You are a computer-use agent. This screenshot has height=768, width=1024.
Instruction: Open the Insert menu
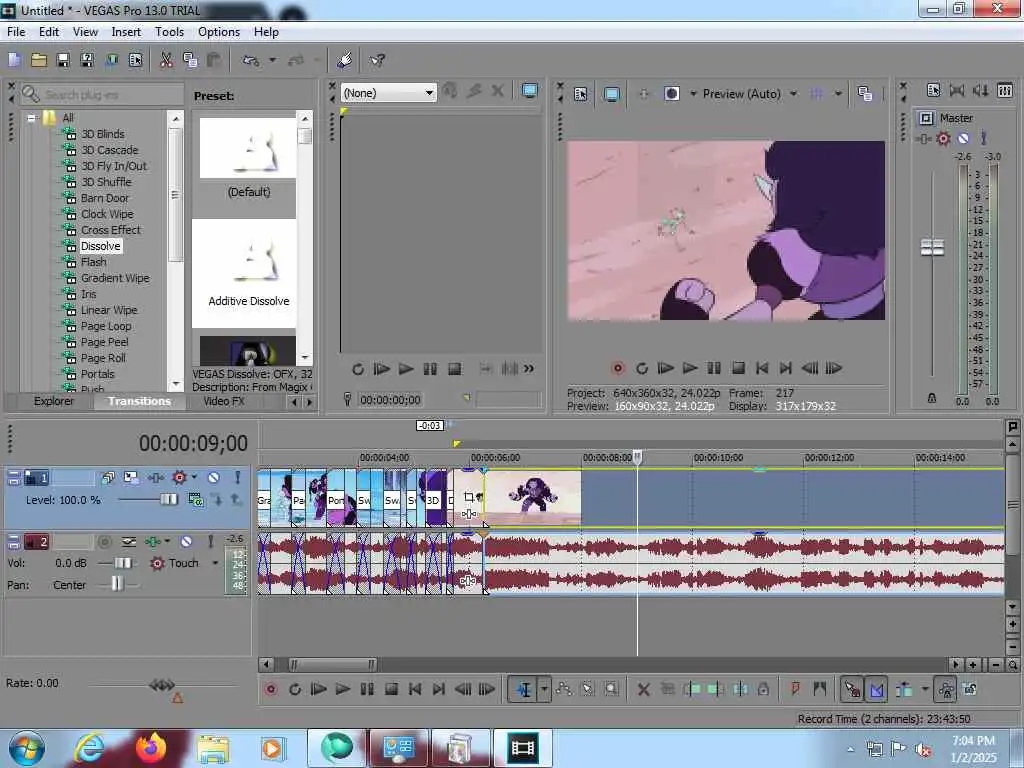(x=126, y=32)
